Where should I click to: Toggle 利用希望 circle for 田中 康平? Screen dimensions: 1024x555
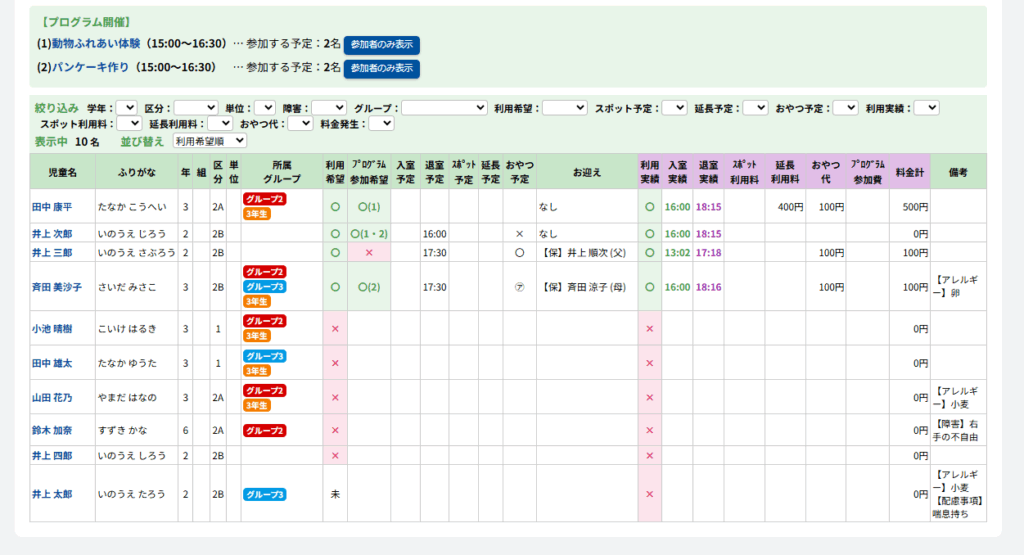335,207
